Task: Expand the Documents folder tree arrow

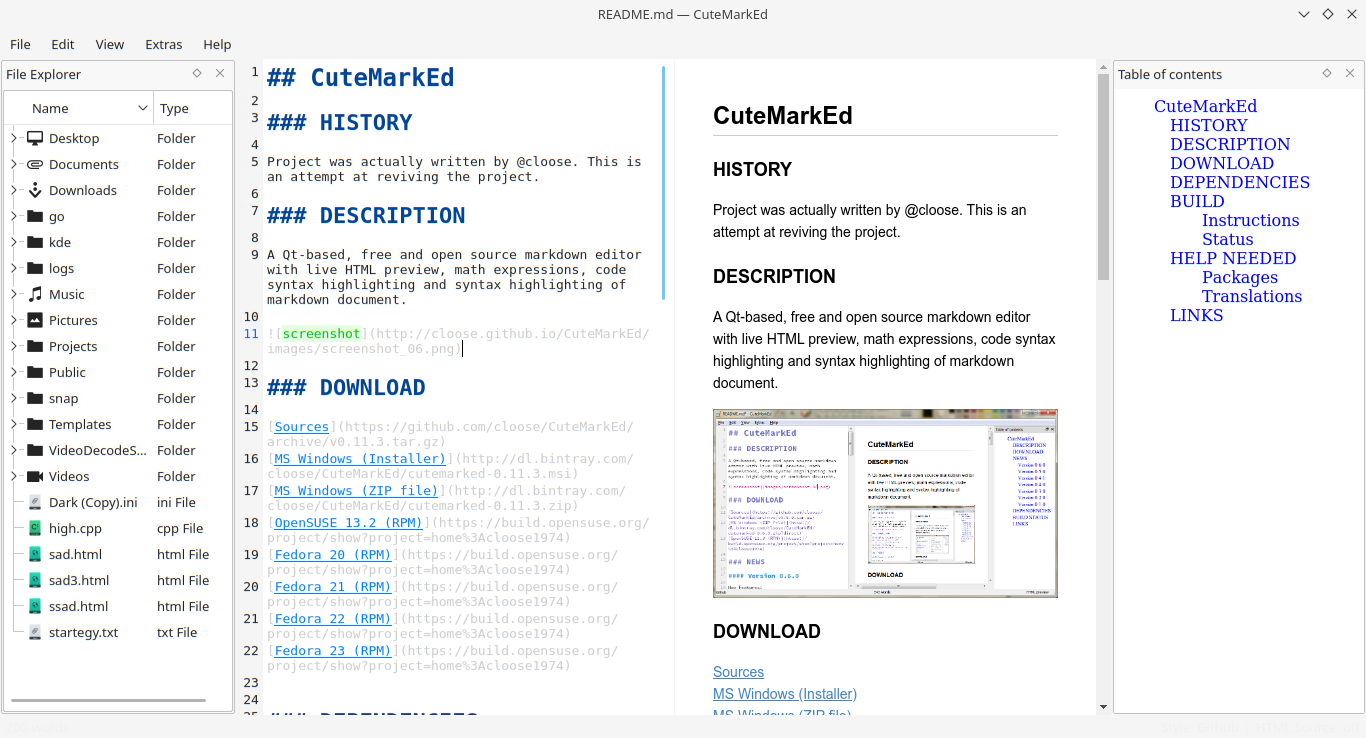Action: [14, 164]
